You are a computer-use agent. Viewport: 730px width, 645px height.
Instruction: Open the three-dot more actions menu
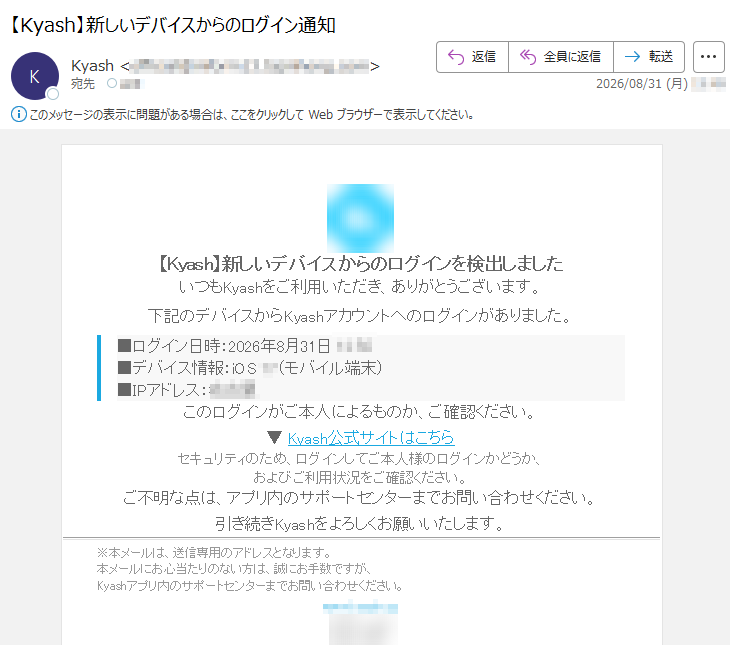coord(709,57)
